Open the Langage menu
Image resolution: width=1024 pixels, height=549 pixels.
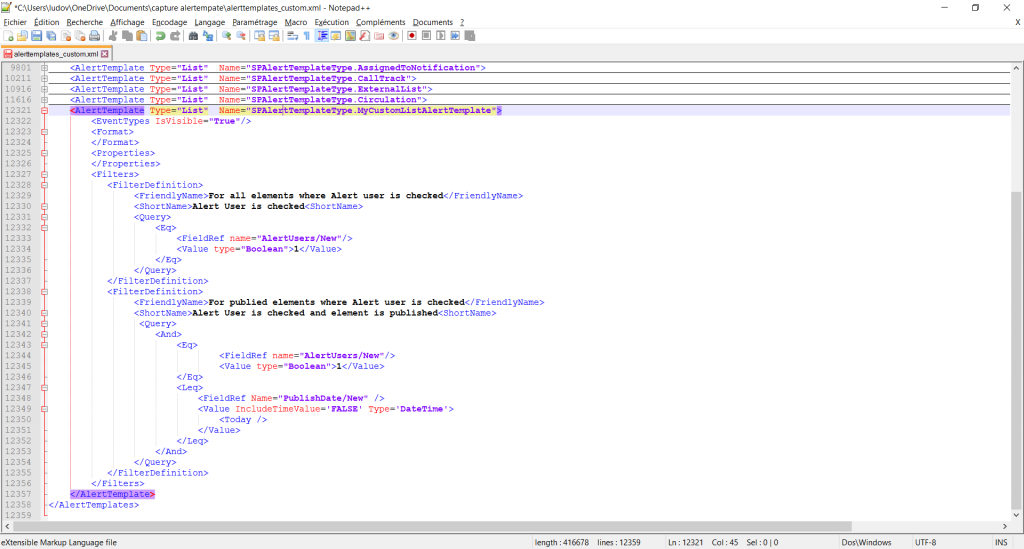coord(210,22)
